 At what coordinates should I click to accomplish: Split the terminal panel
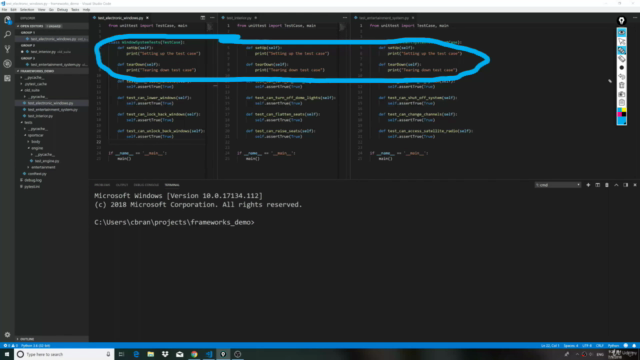point(598,185)
